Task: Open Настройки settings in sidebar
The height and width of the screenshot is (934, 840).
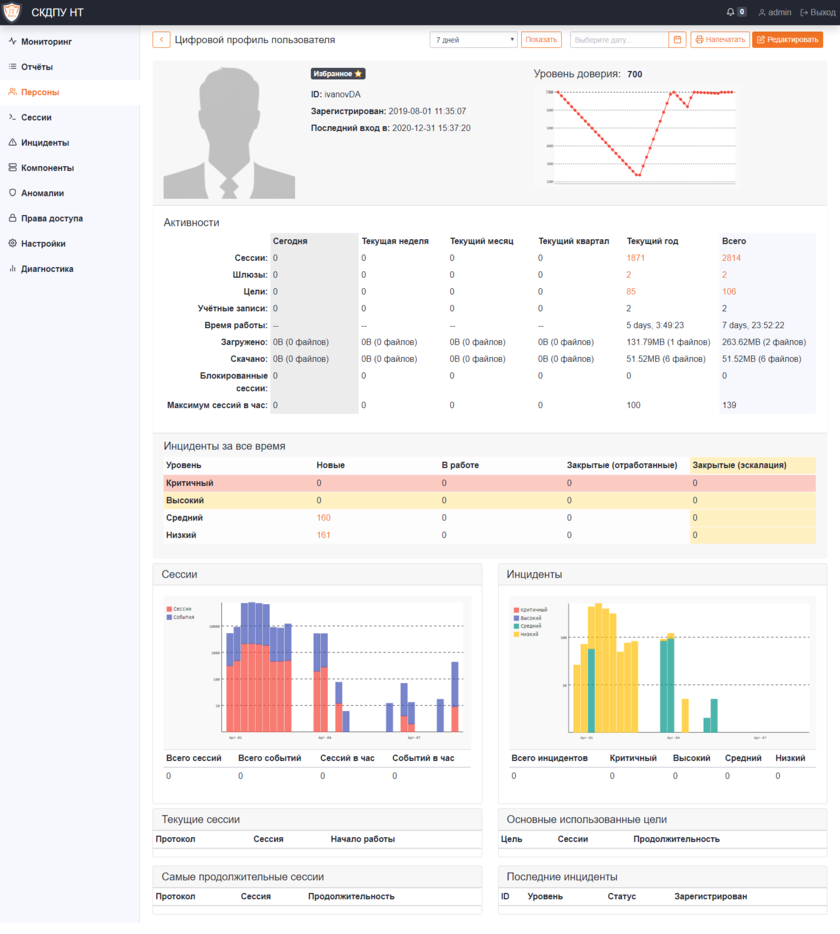Action: click(x=43, y=243)
